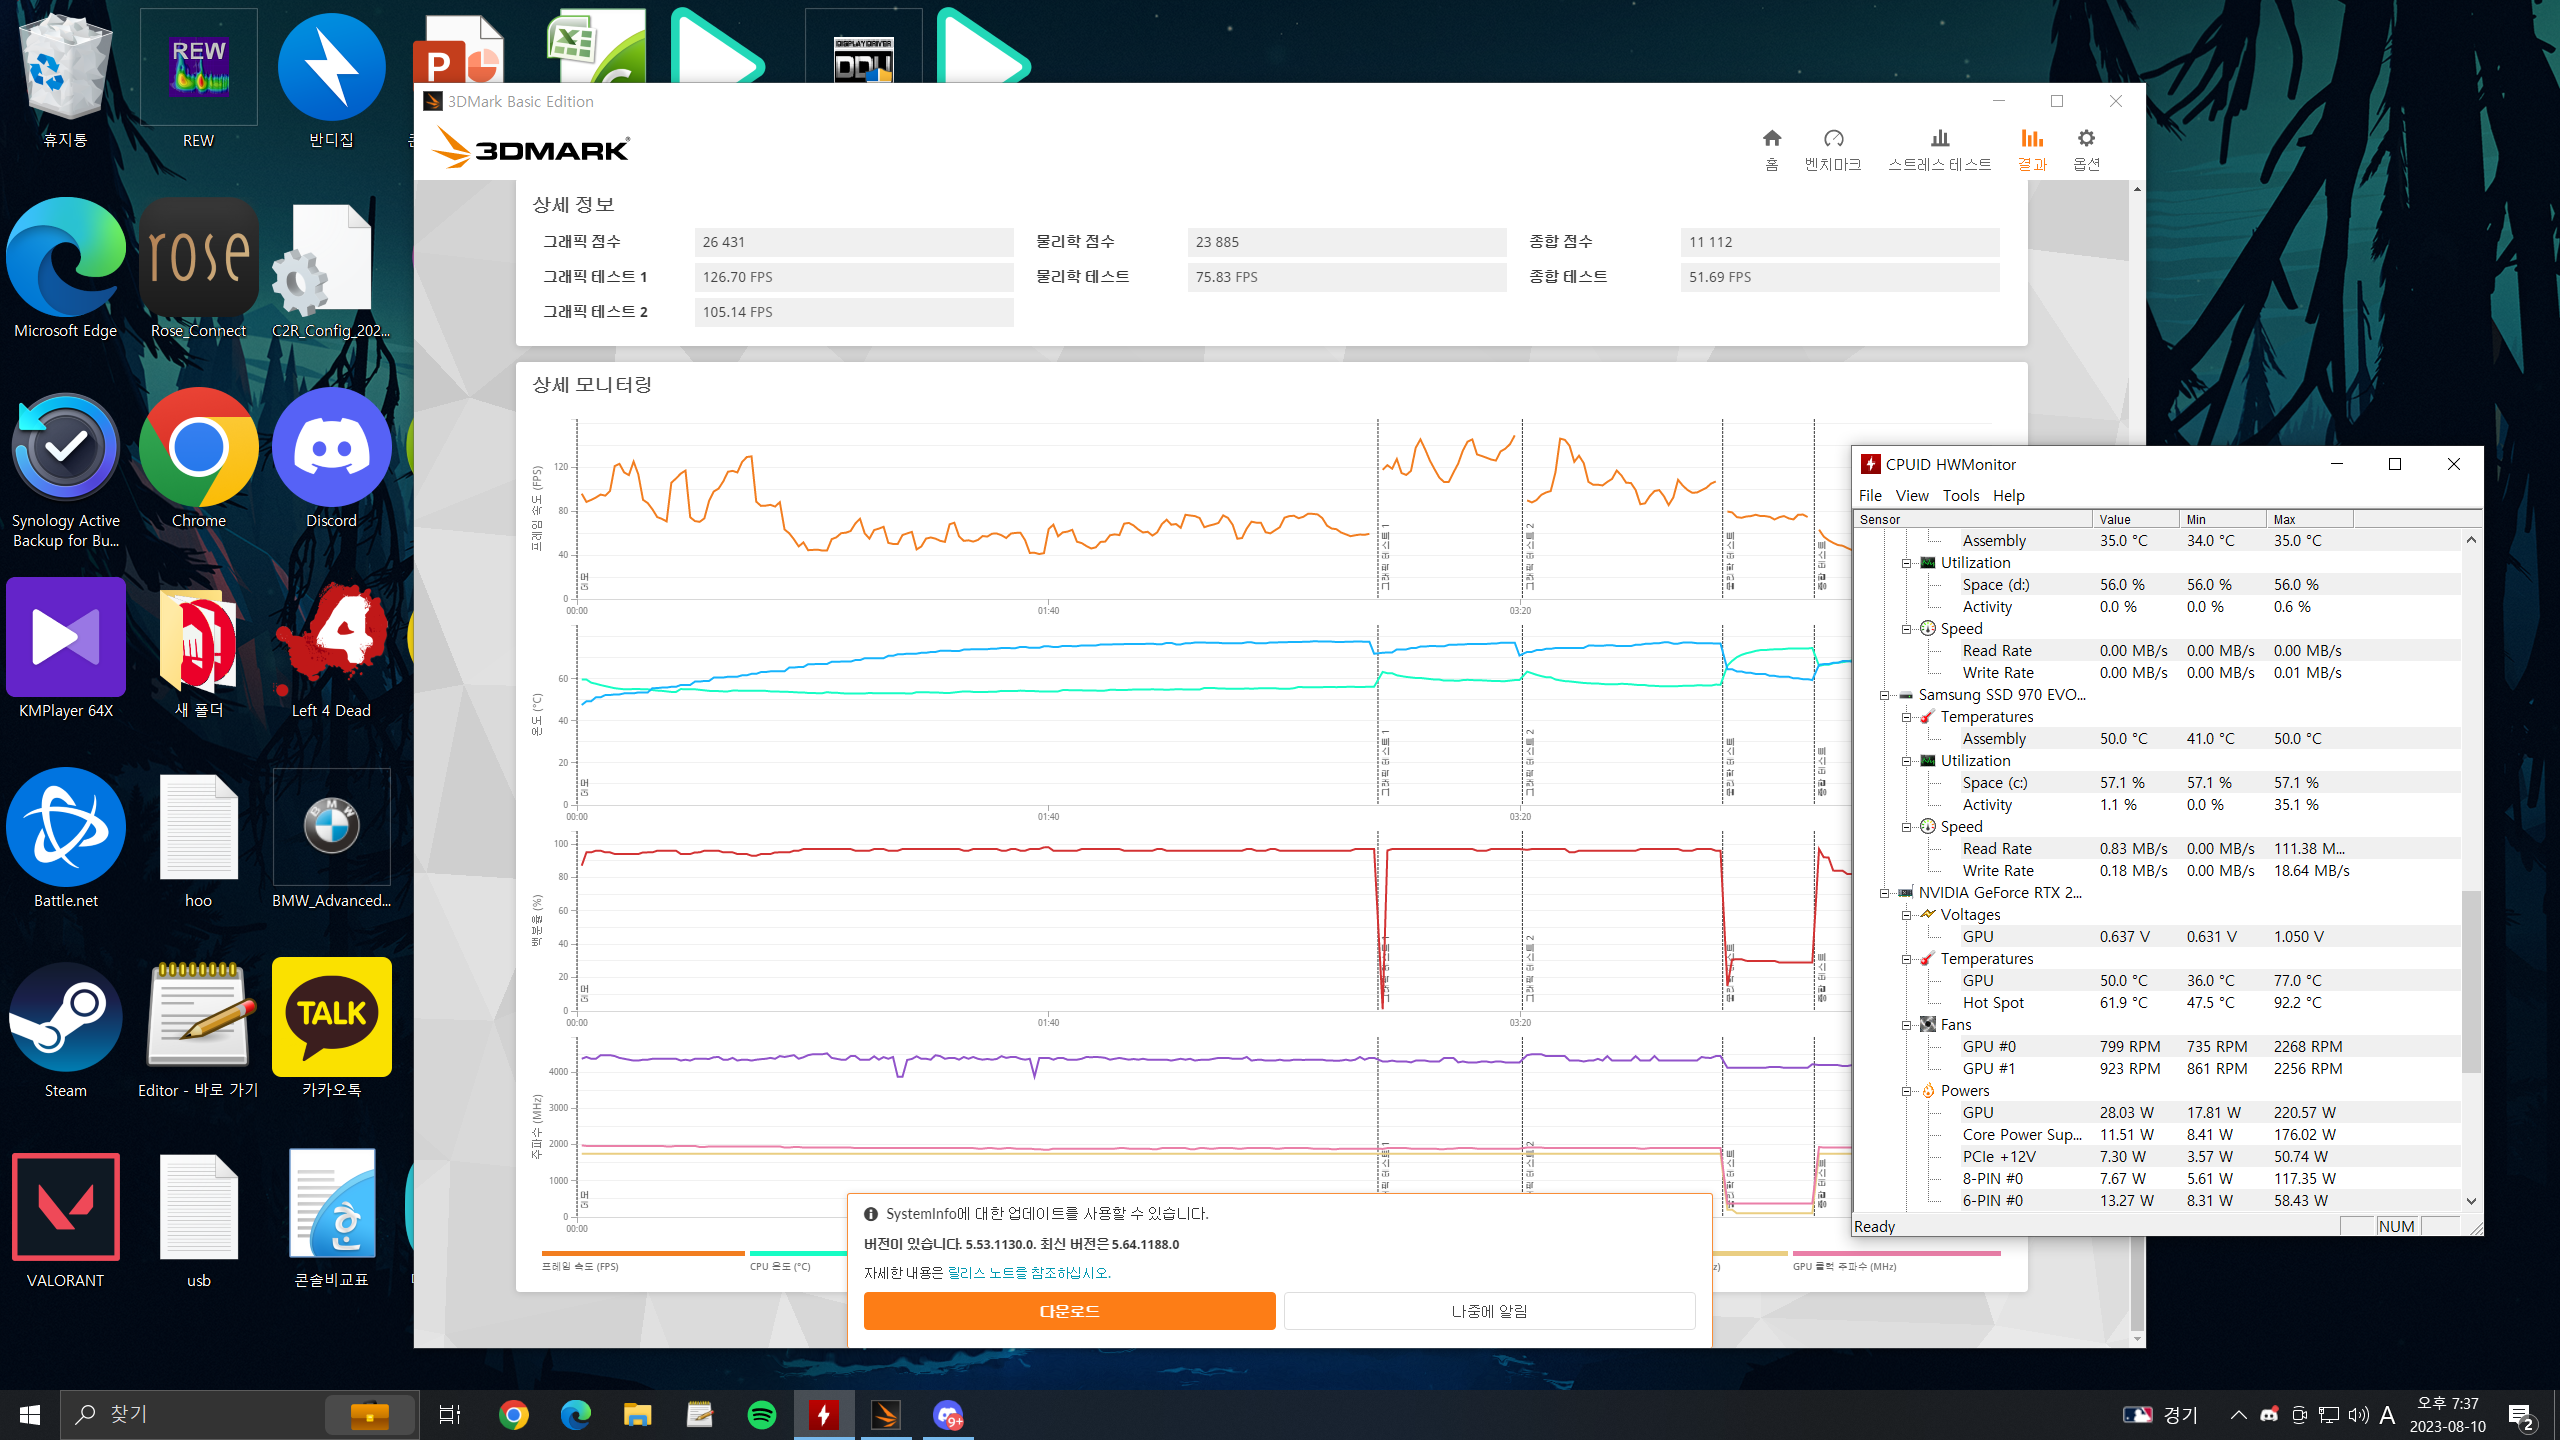Collapse the Samsung SSD Speed node
Screen dimensions: 2560x1440
pyautogui.click(x=1906, y=827)
